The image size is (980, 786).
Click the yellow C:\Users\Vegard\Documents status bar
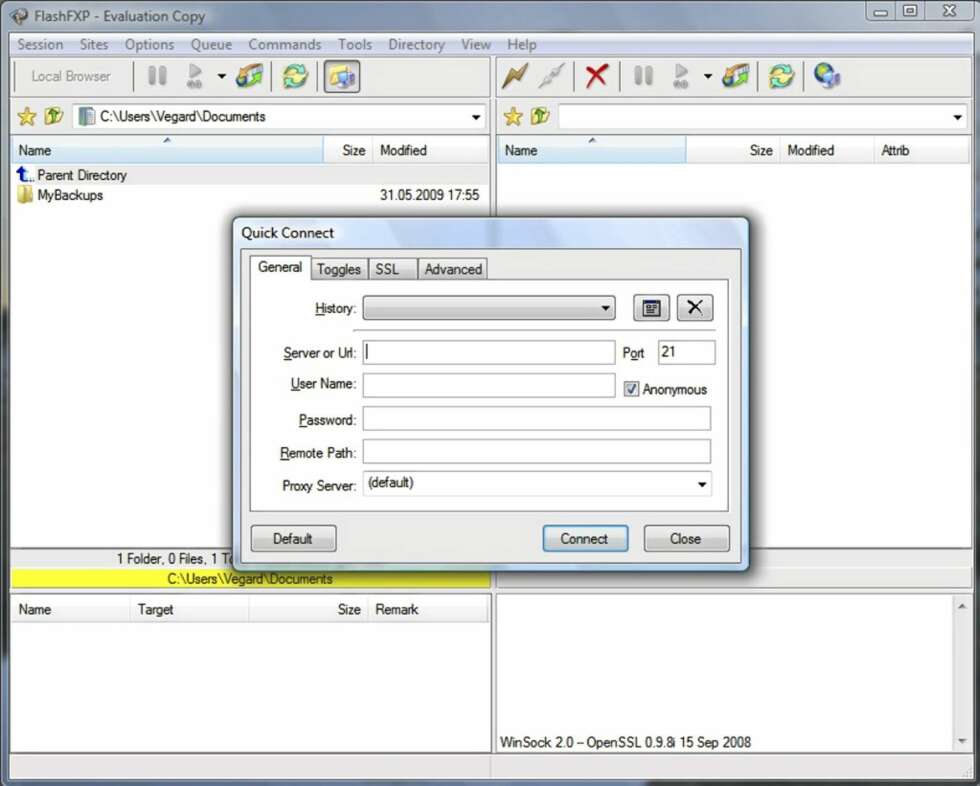click(x=250, y=579)
